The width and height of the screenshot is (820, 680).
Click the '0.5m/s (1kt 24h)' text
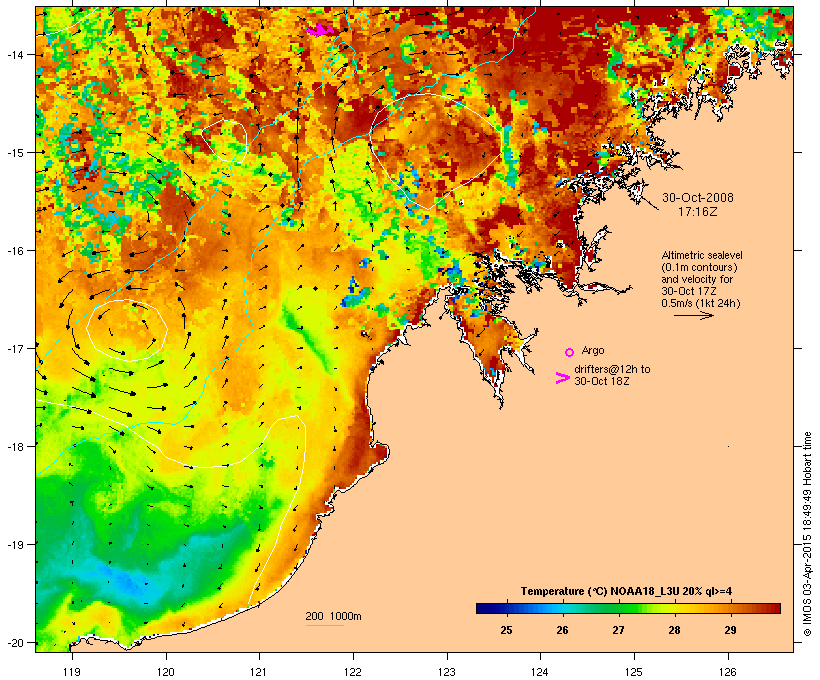coord(701,303)
